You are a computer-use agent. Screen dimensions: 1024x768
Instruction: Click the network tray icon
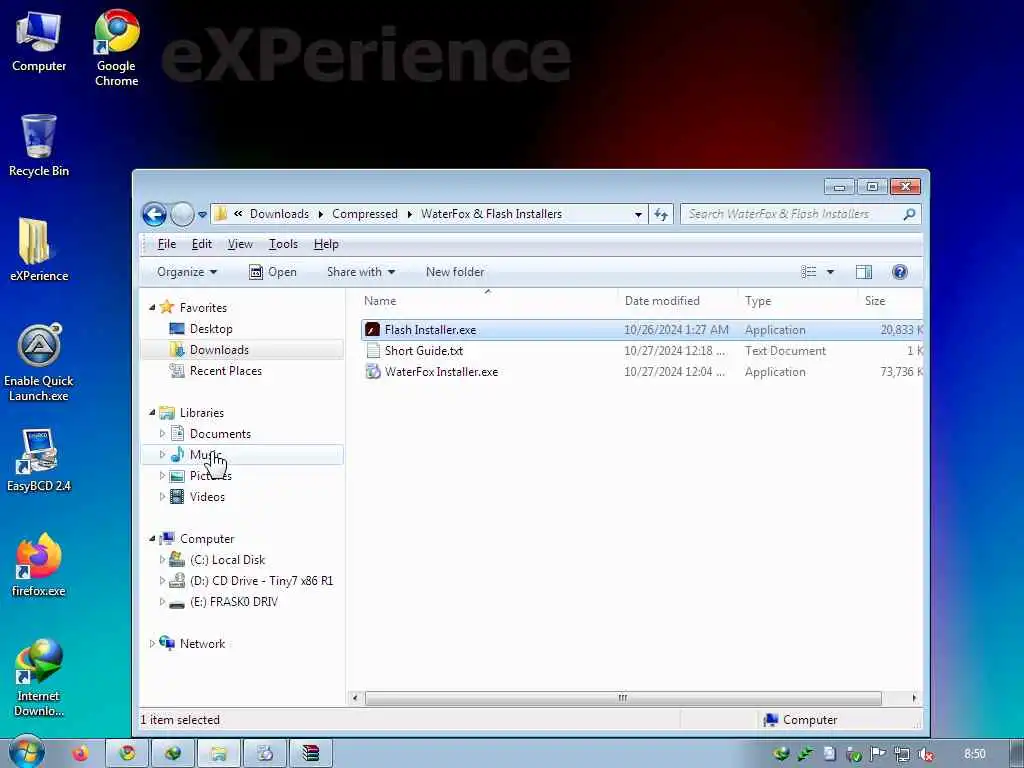pos(902,754)
